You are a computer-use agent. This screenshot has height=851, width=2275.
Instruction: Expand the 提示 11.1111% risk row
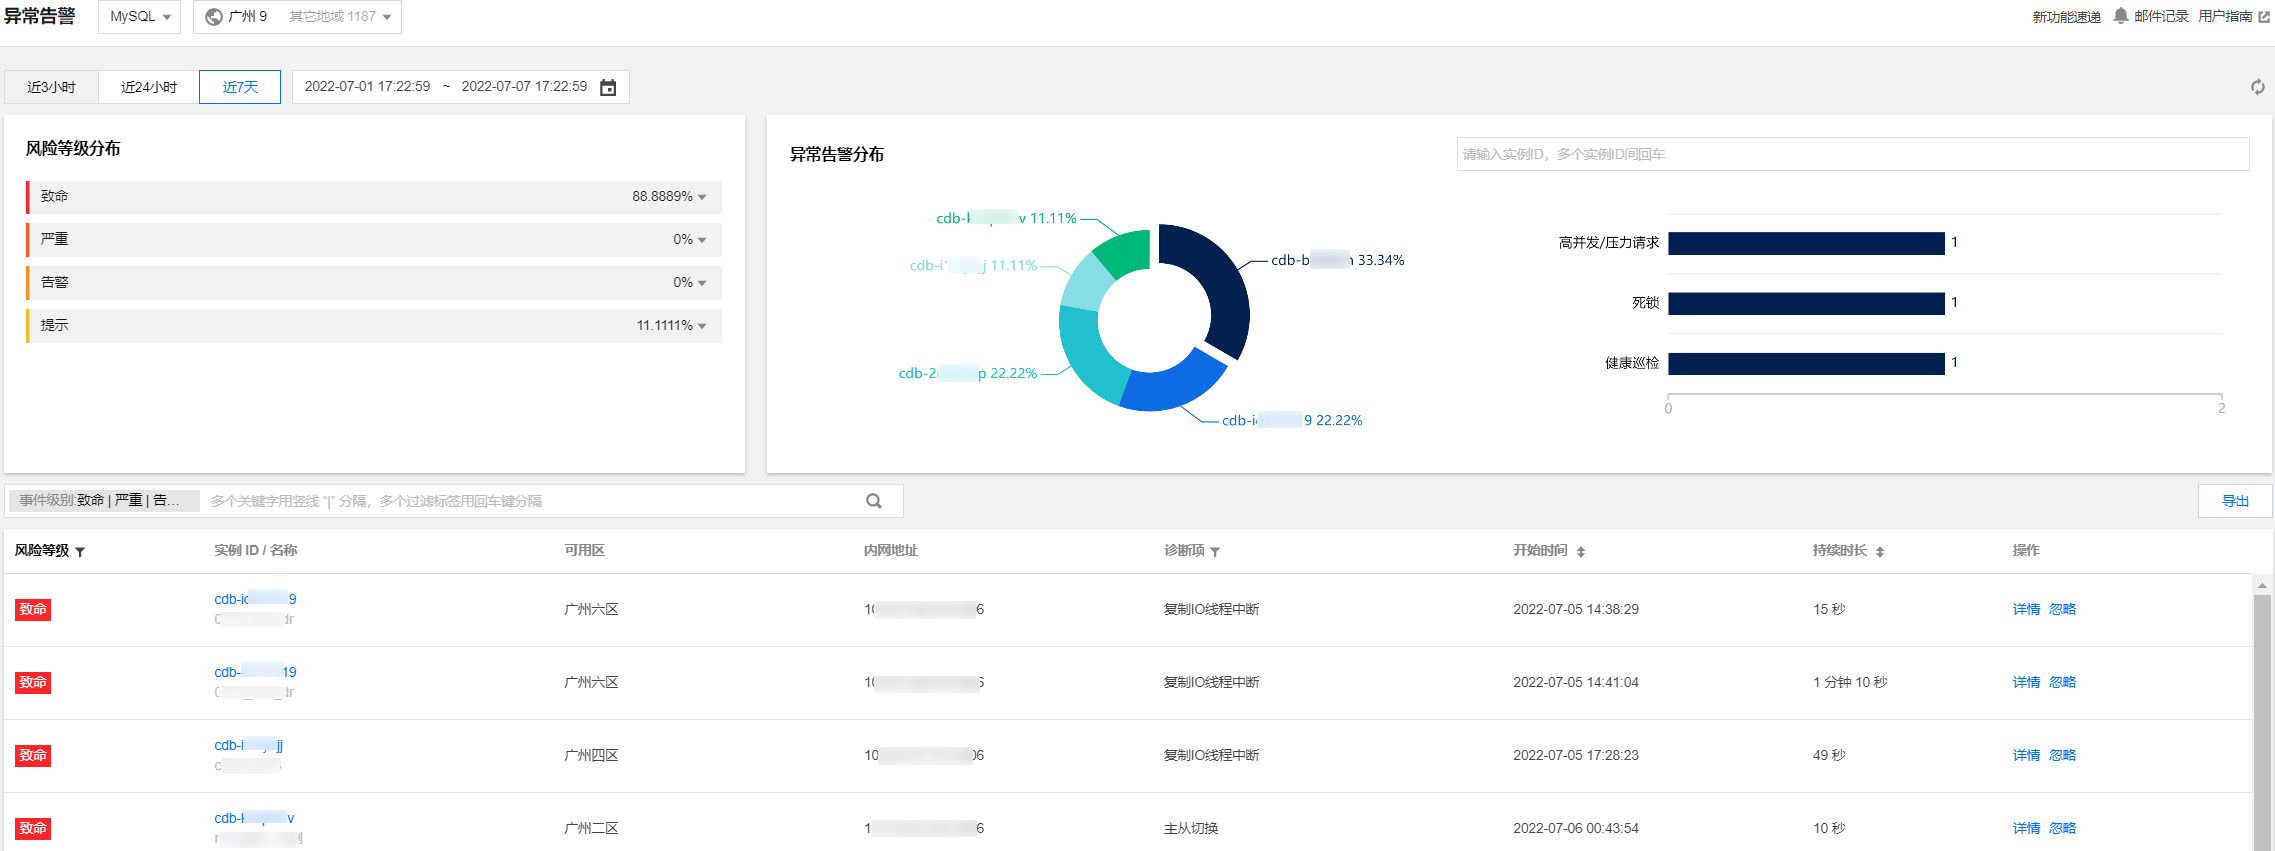[374, 326]
